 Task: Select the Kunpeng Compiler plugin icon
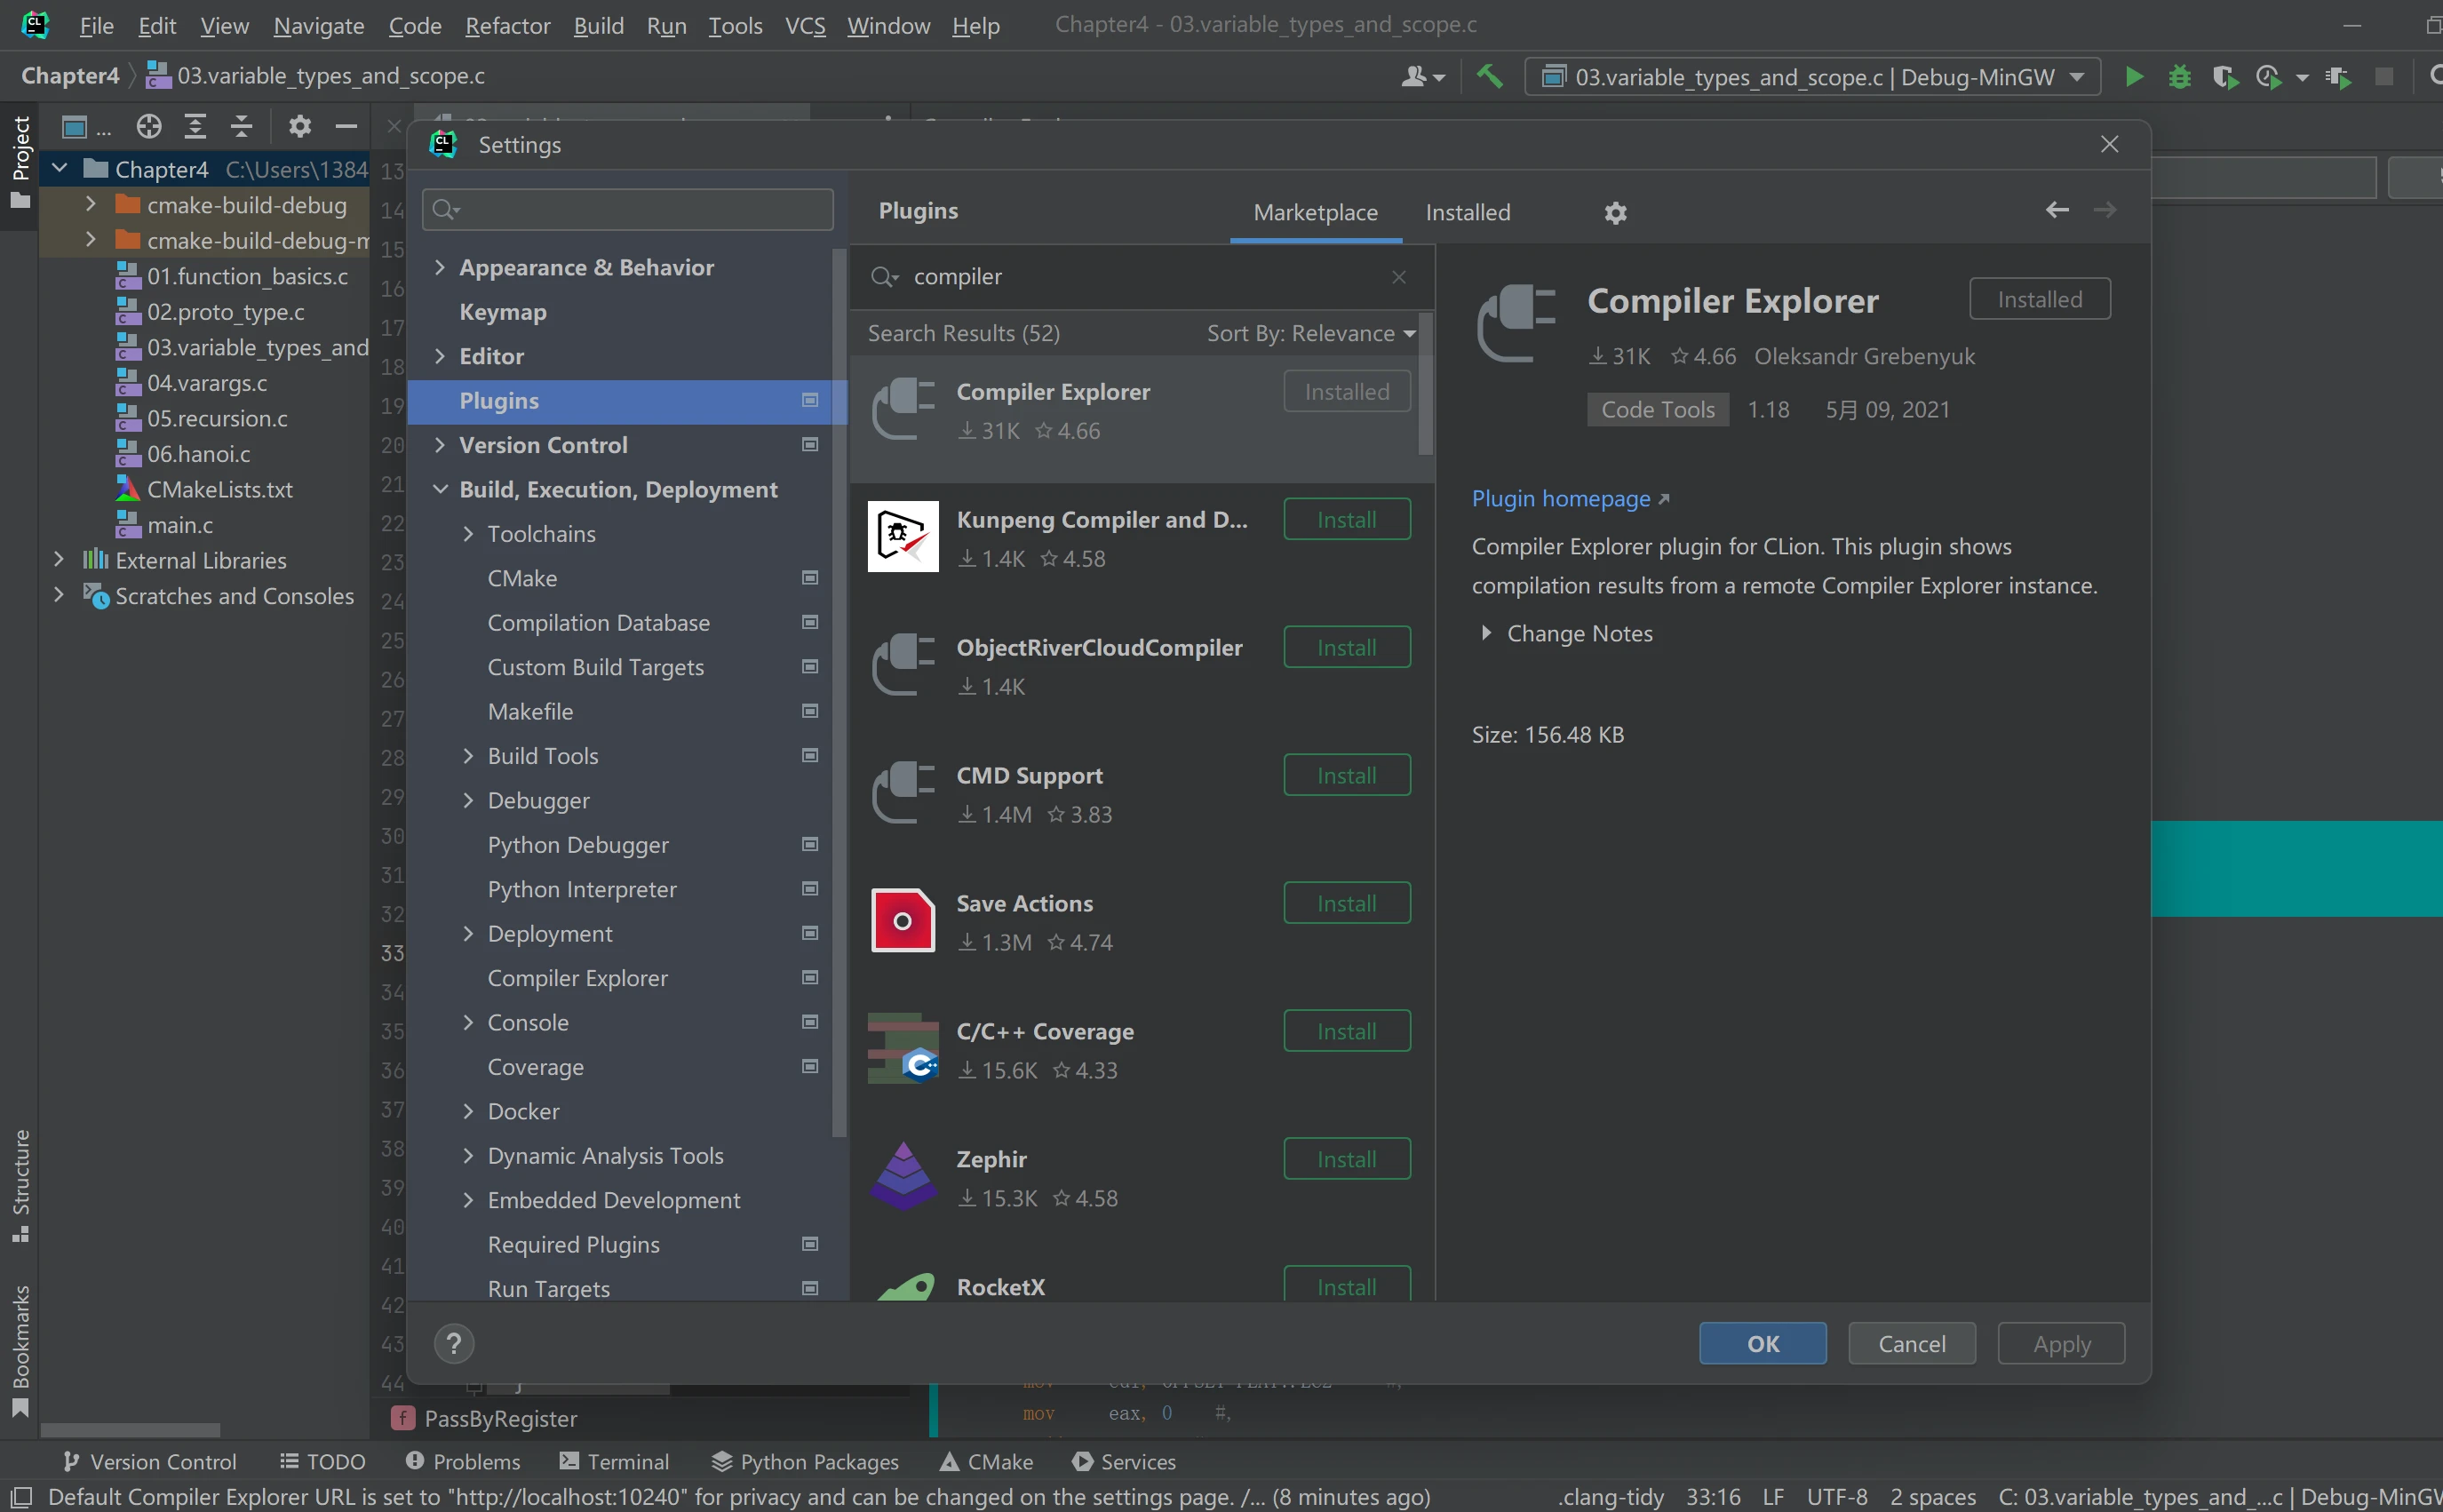903,537
